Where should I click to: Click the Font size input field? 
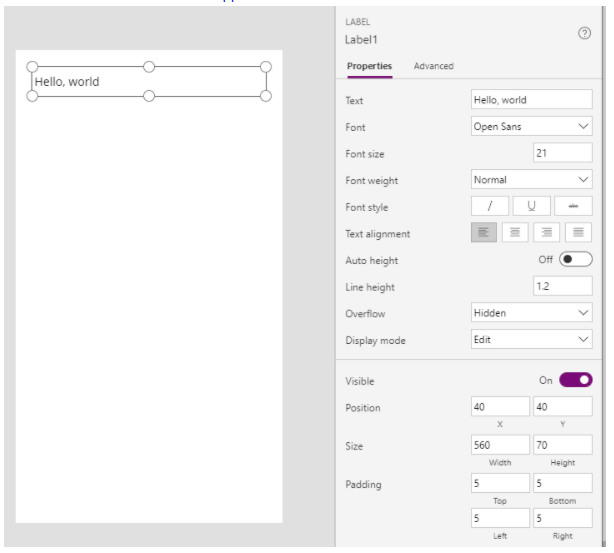coord(563,153)
